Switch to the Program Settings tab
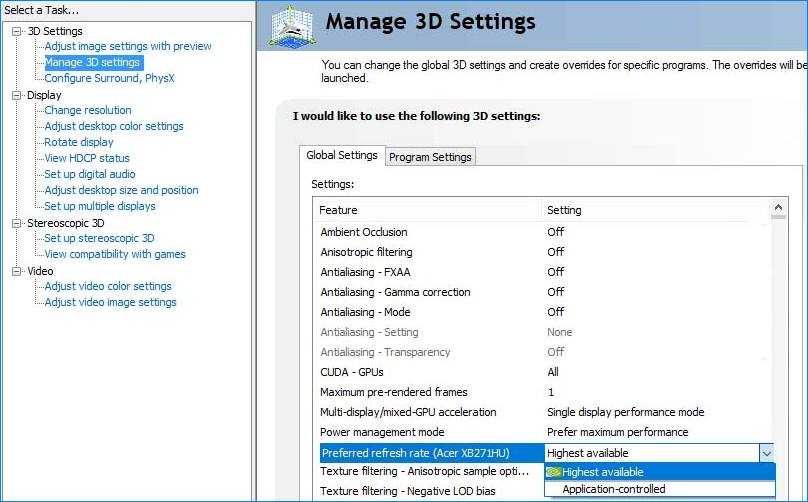This screenshot has width=808, height=502. pyautogui.click(x=430, y=157)
